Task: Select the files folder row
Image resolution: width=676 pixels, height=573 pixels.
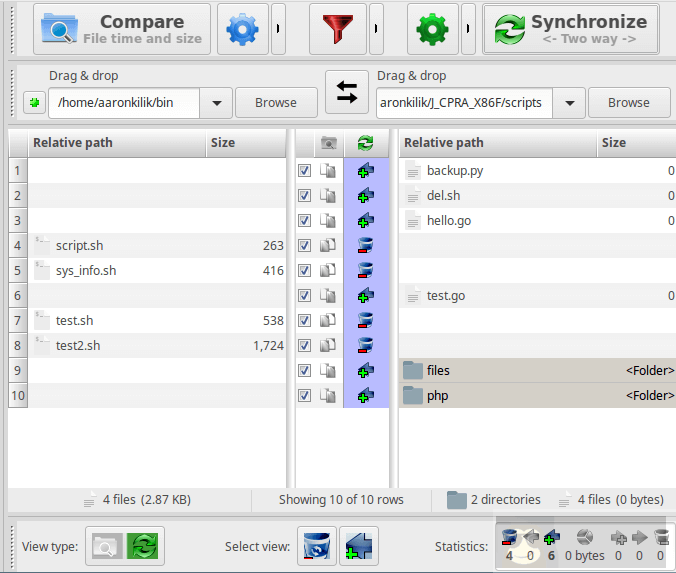Action: [537, 371]
